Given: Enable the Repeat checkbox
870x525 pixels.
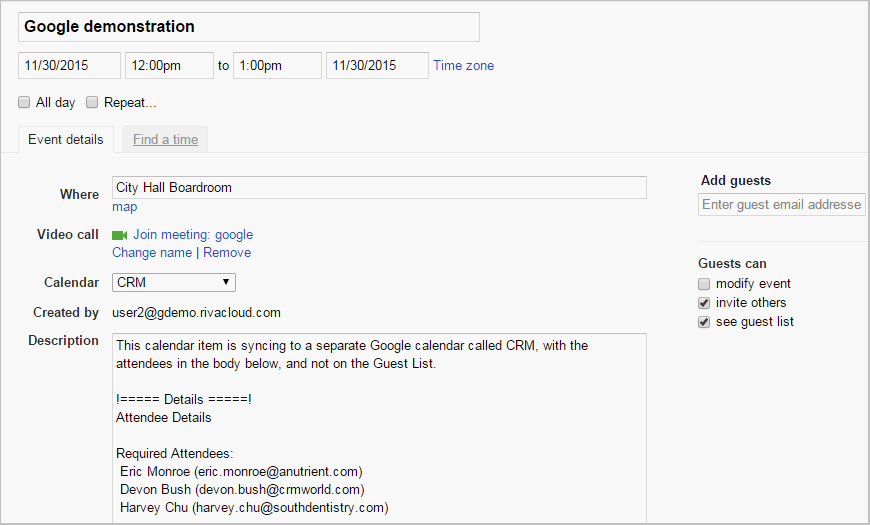Looking at the screenshot, I should point(92,102).
